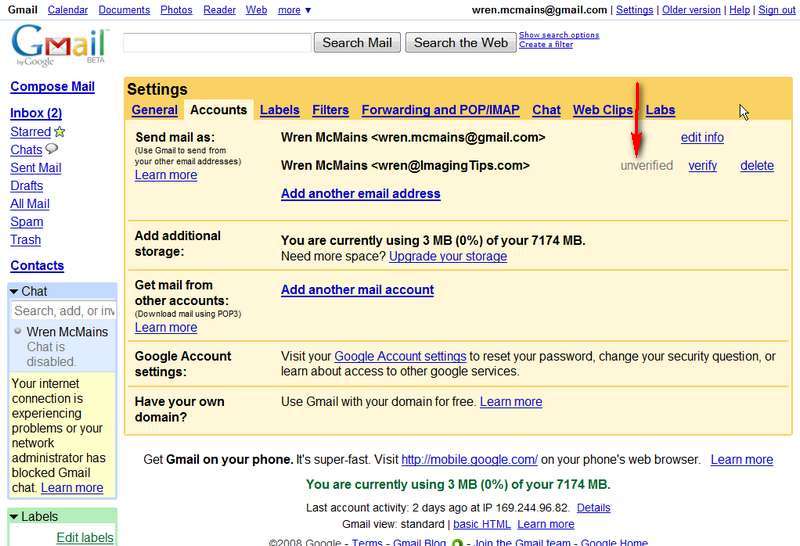Switch to basic HTML view

(482, 524)
